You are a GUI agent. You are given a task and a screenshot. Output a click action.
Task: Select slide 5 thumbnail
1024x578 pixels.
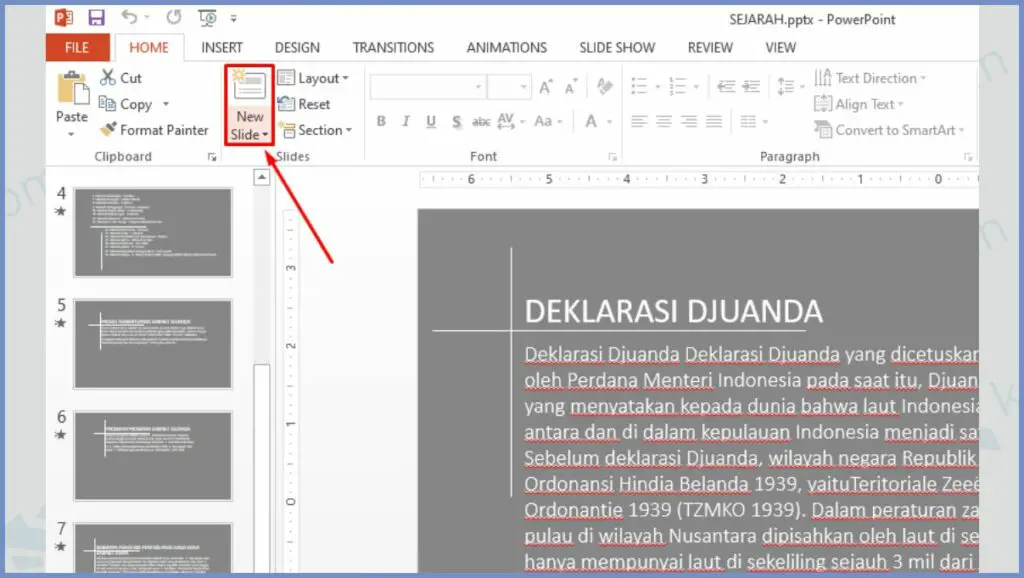tap(153, 344)
